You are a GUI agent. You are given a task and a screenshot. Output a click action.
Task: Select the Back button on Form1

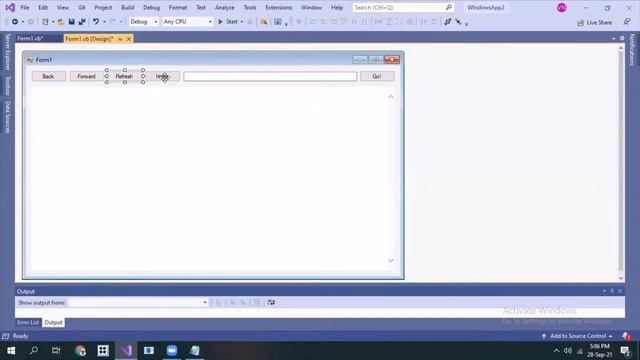(49, 76)
